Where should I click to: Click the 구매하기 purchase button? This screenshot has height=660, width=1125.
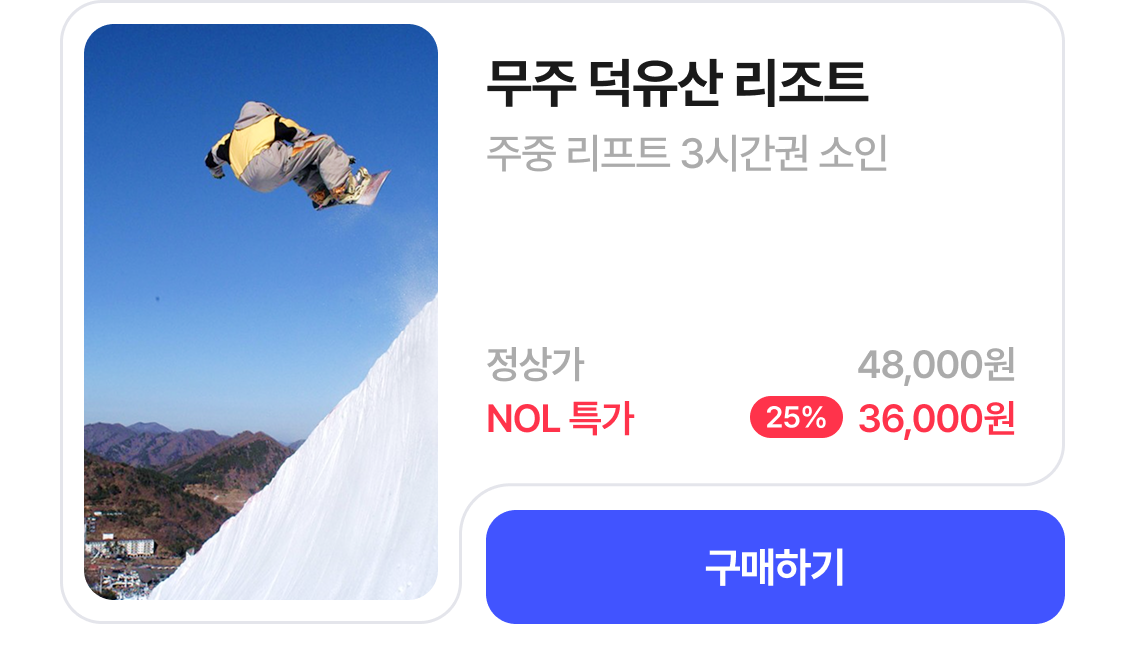click(775, 567)
